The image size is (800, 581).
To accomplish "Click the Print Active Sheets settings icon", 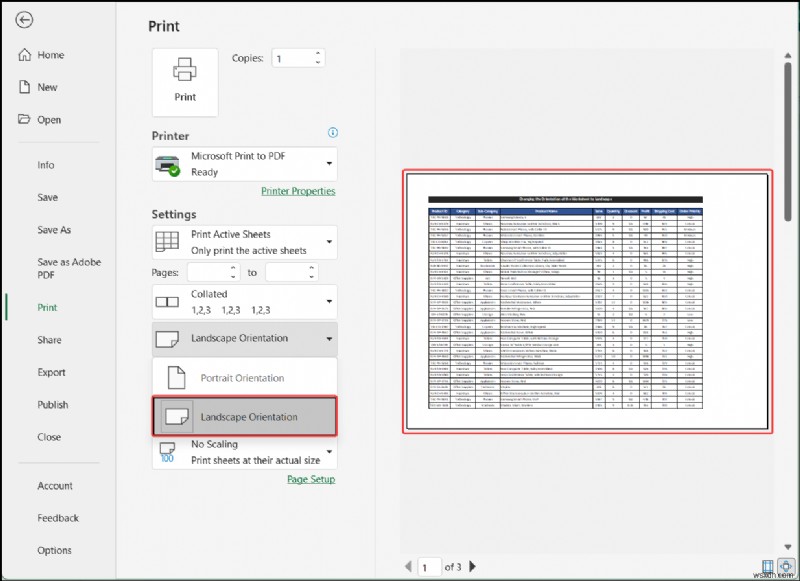I will 167,241.
